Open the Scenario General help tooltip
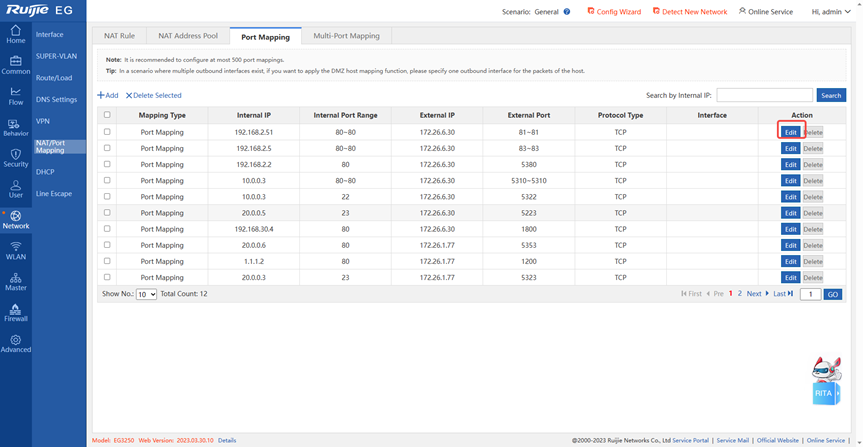Screen dimensions: 863x447 567,12
